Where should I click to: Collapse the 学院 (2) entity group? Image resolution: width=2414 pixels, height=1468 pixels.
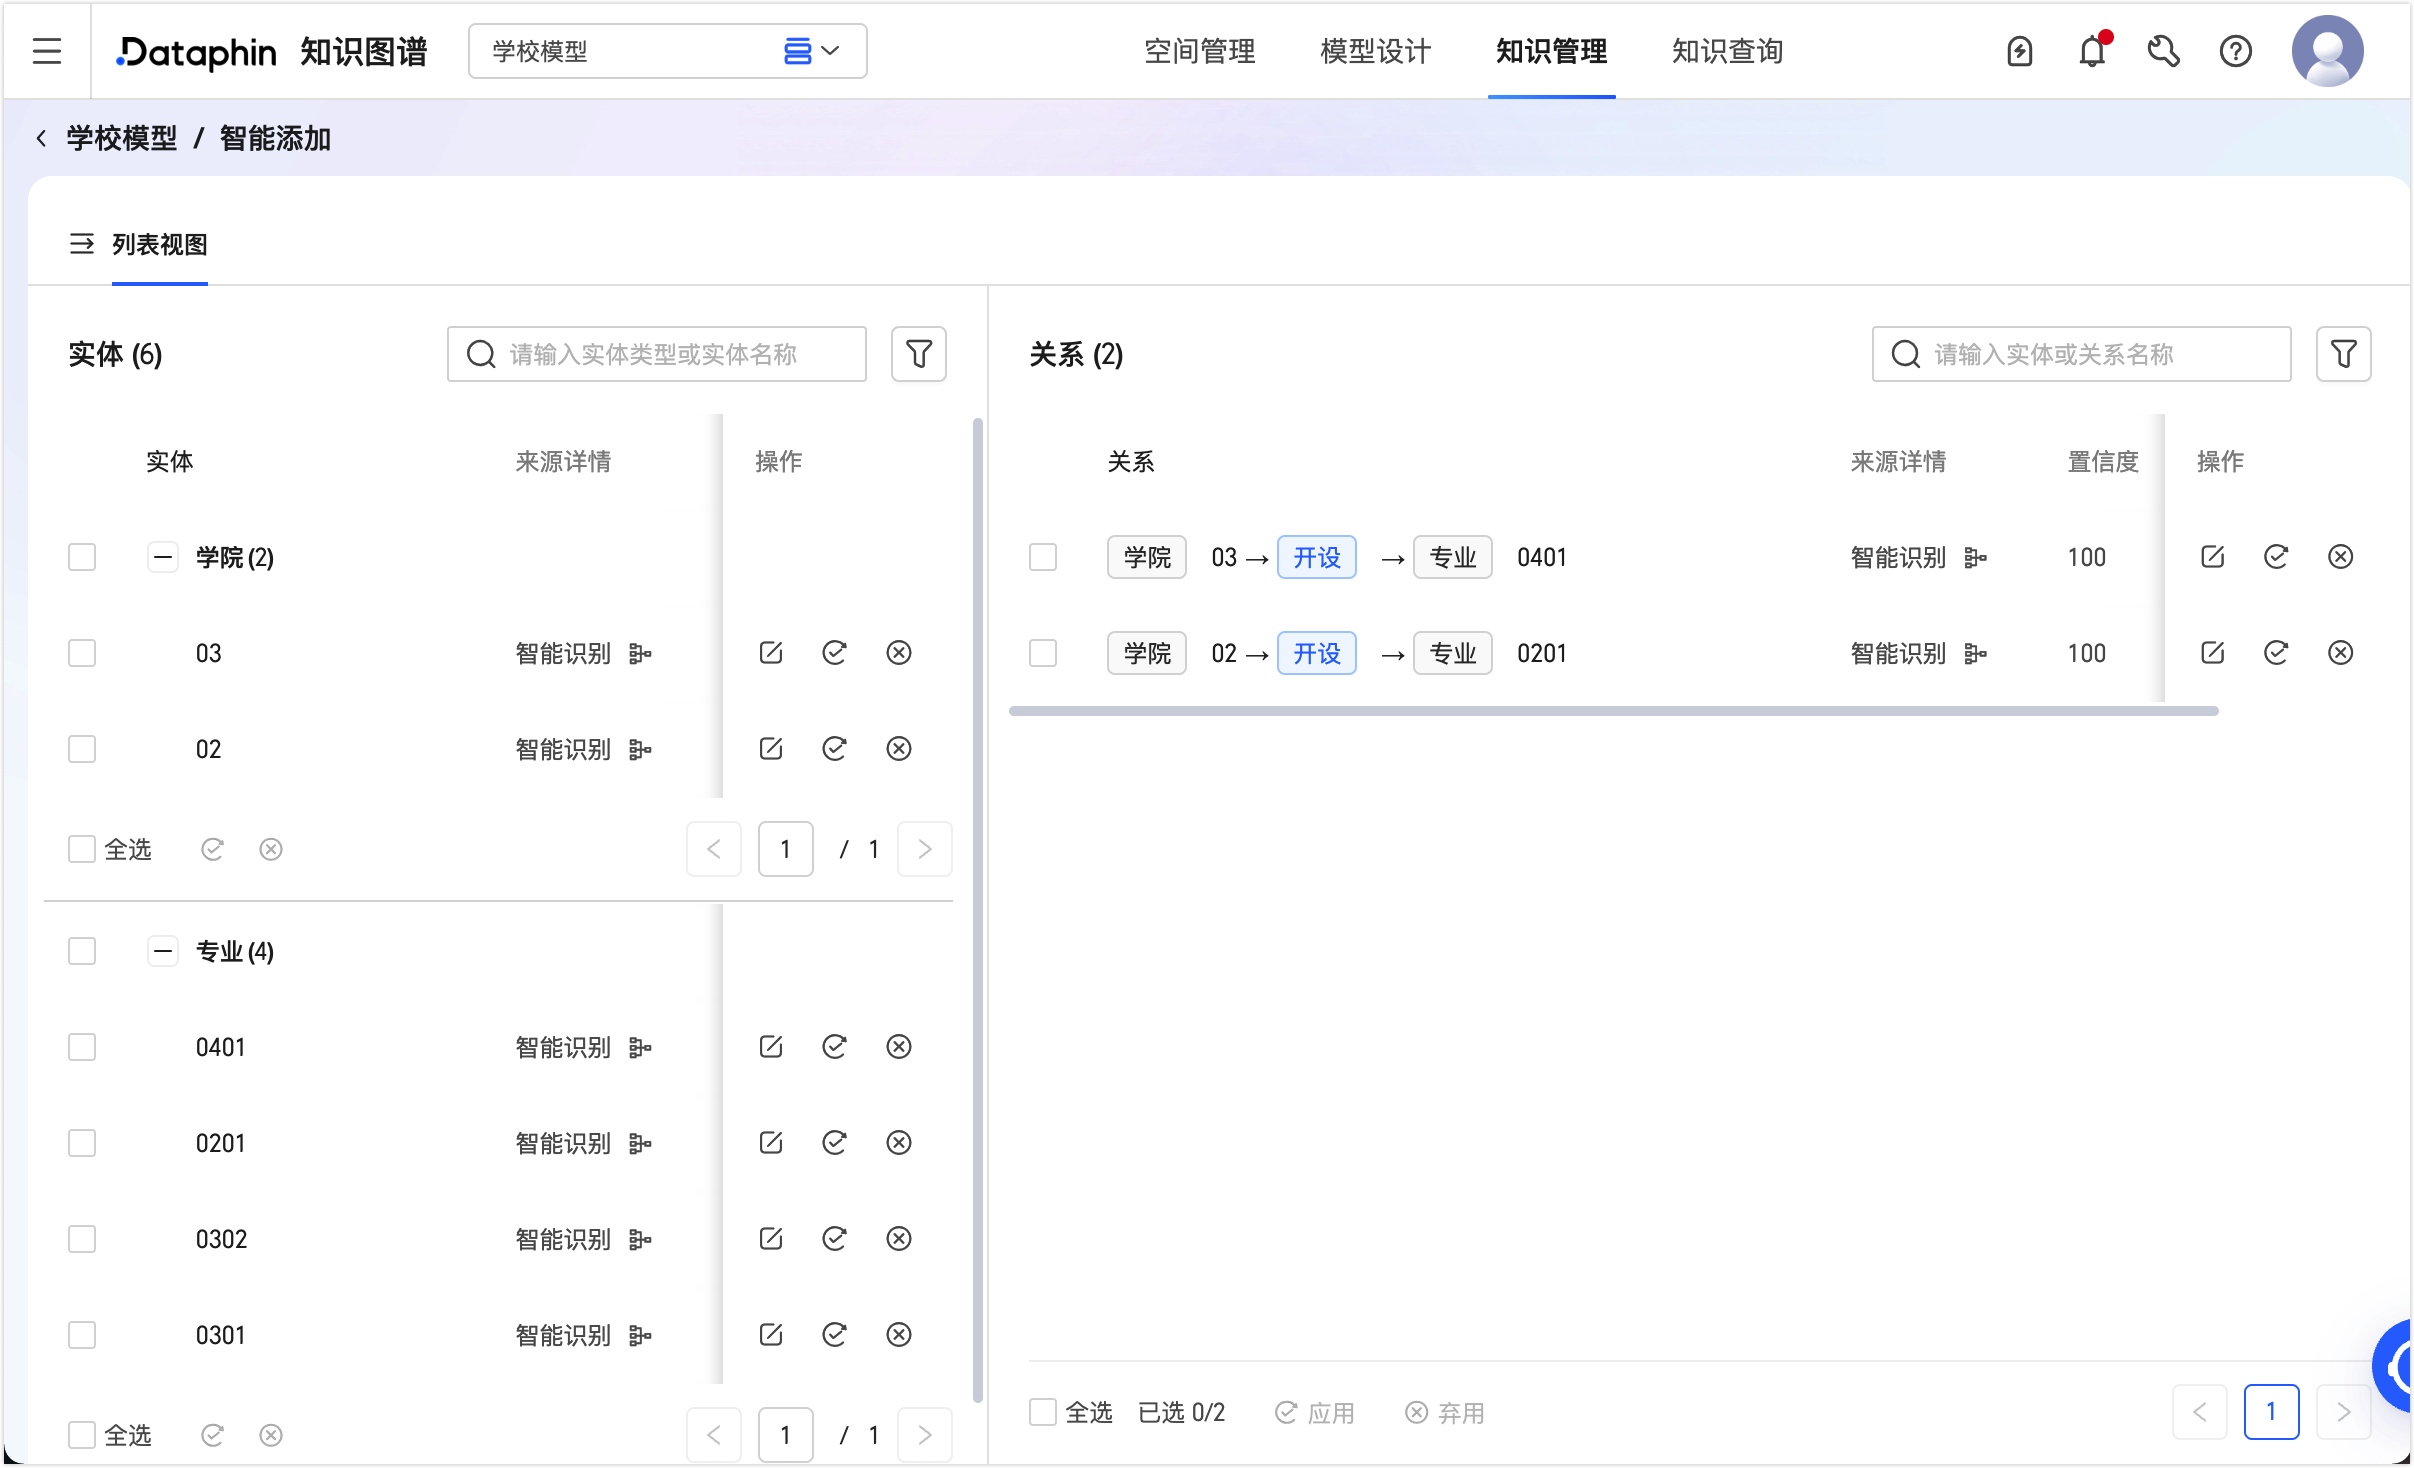pyautogui.click(x=163, y=557)
